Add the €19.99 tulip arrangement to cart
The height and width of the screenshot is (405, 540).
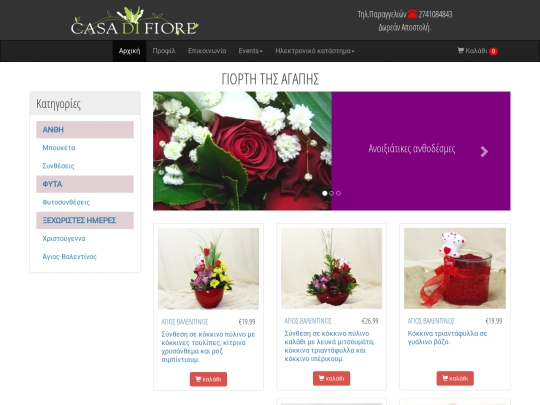208,379
